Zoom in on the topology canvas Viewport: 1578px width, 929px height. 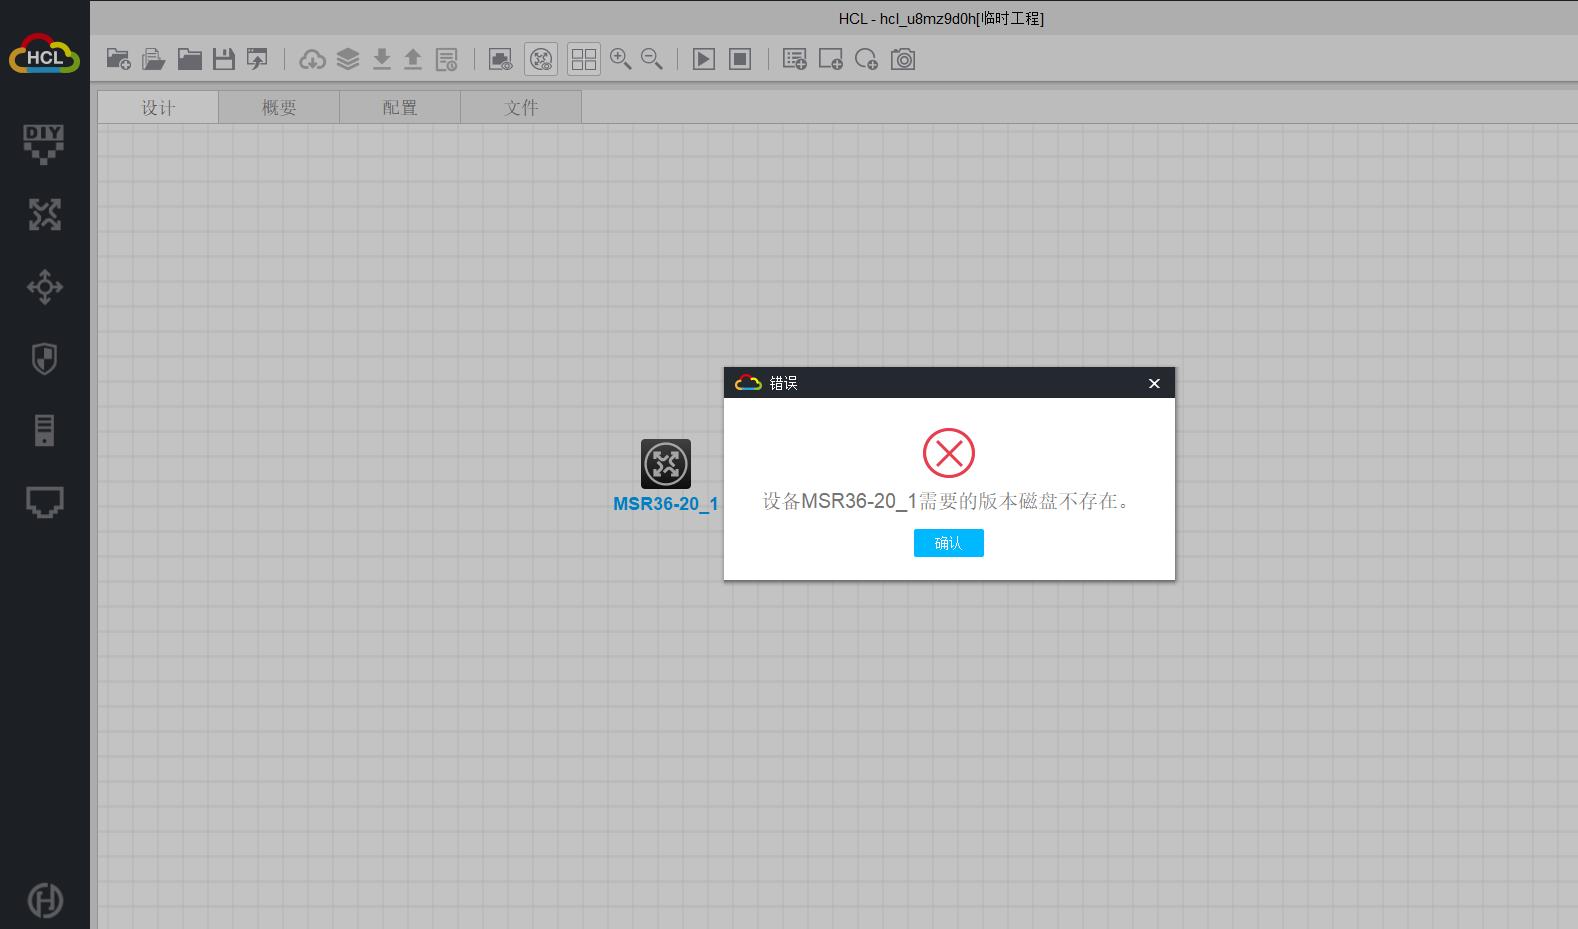tap(621, 60)
